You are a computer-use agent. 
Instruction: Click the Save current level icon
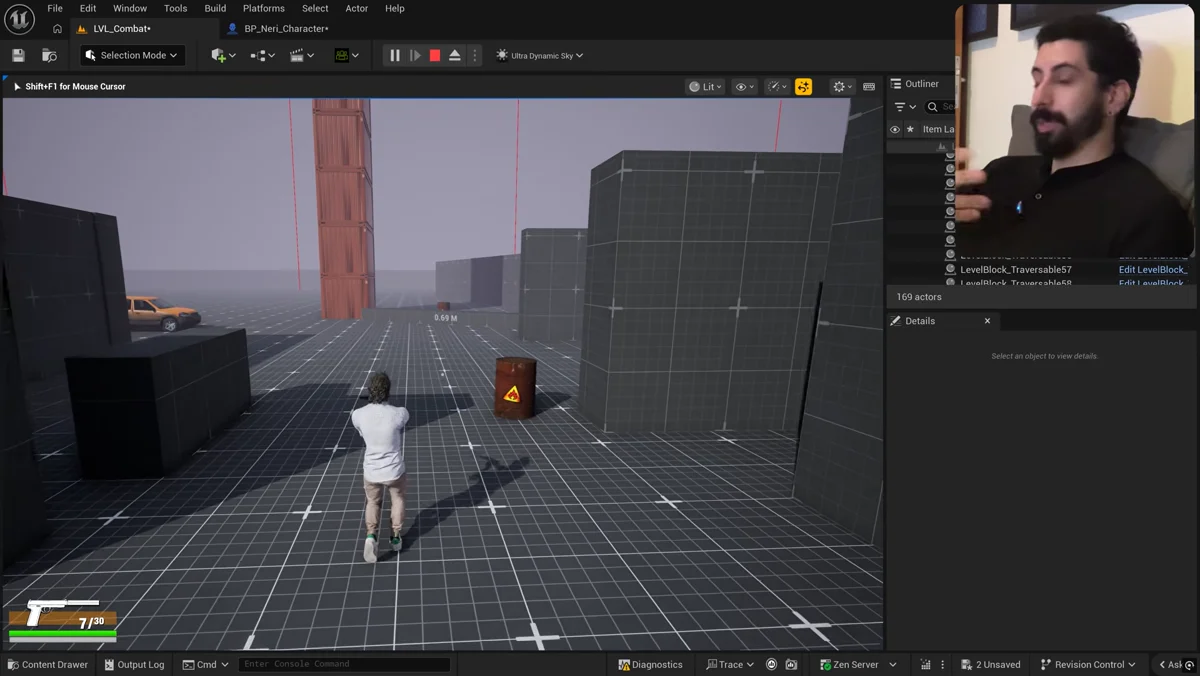(18, 56)
